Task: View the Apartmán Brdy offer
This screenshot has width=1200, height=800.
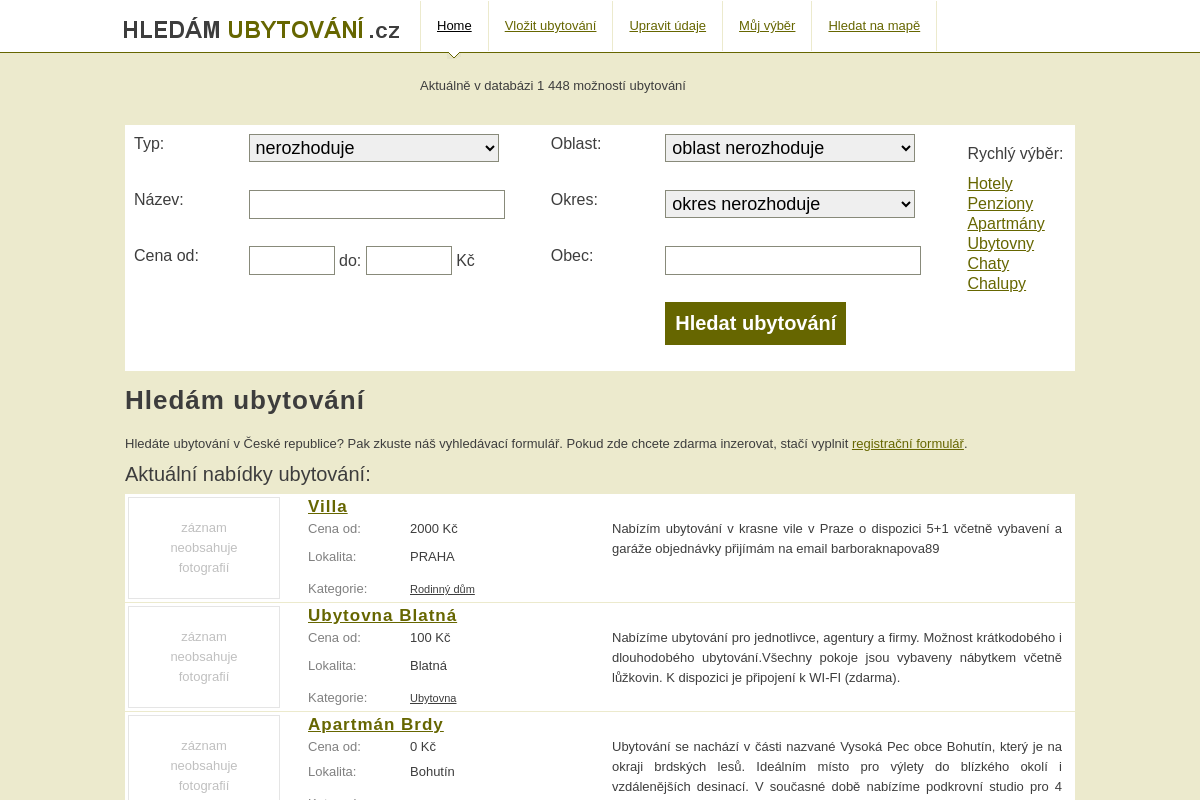Action: click(375, 724)
